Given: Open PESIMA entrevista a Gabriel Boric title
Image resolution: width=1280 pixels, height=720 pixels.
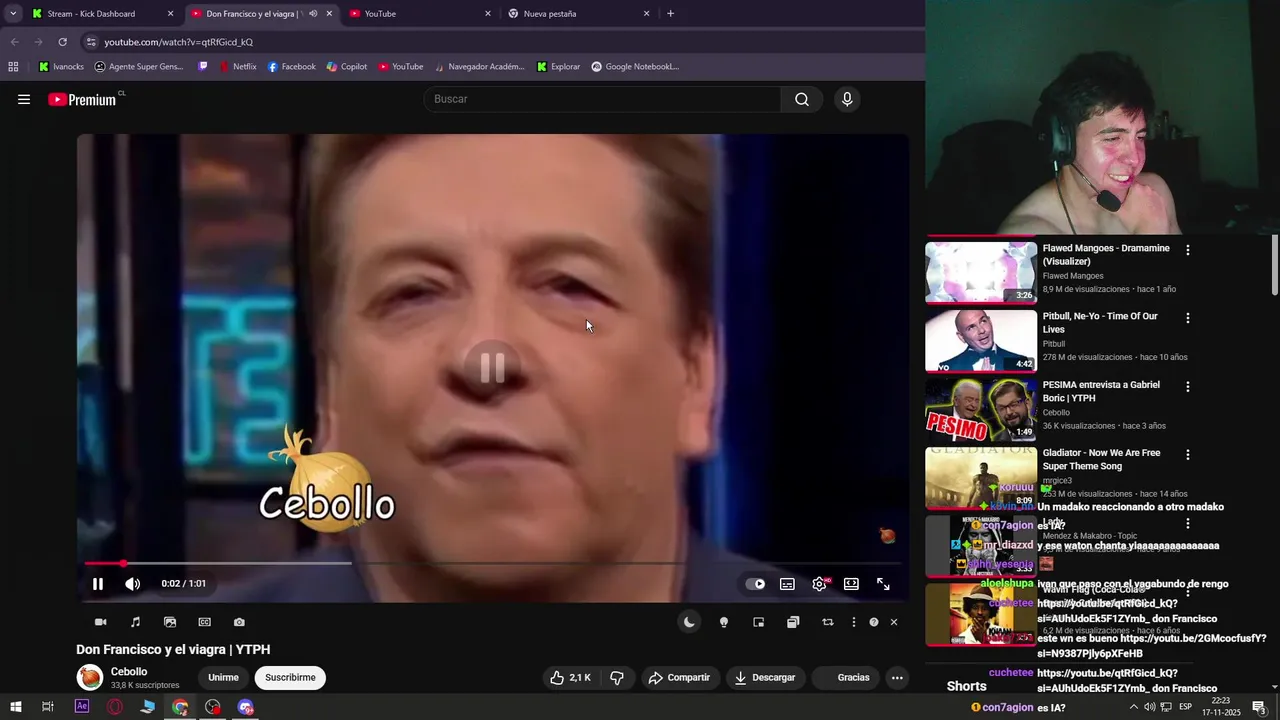Looking at the screenshot, I should pyautogui.click(x=1101, y=391).
